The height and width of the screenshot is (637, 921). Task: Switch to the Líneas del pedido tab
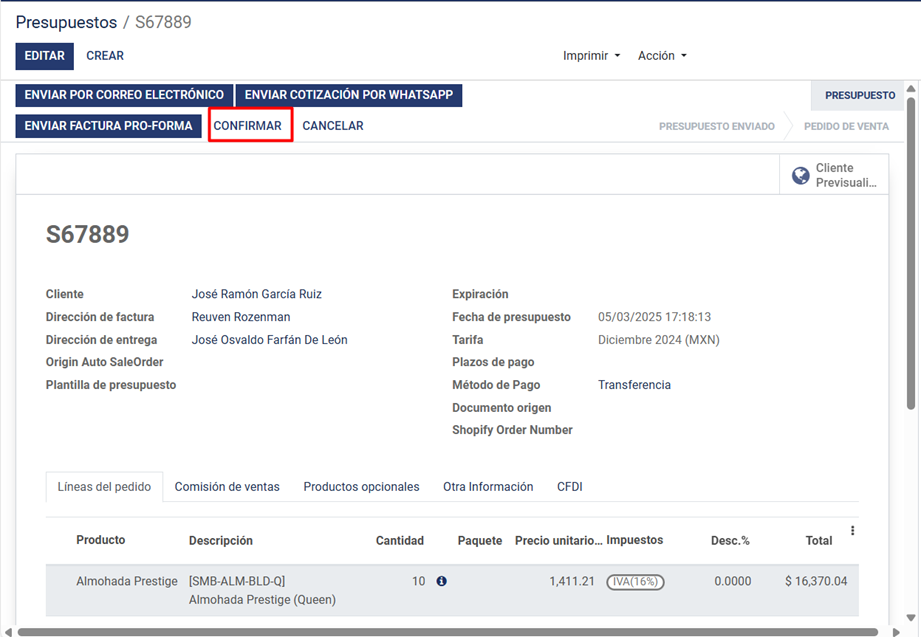click(x=104, y=487)
